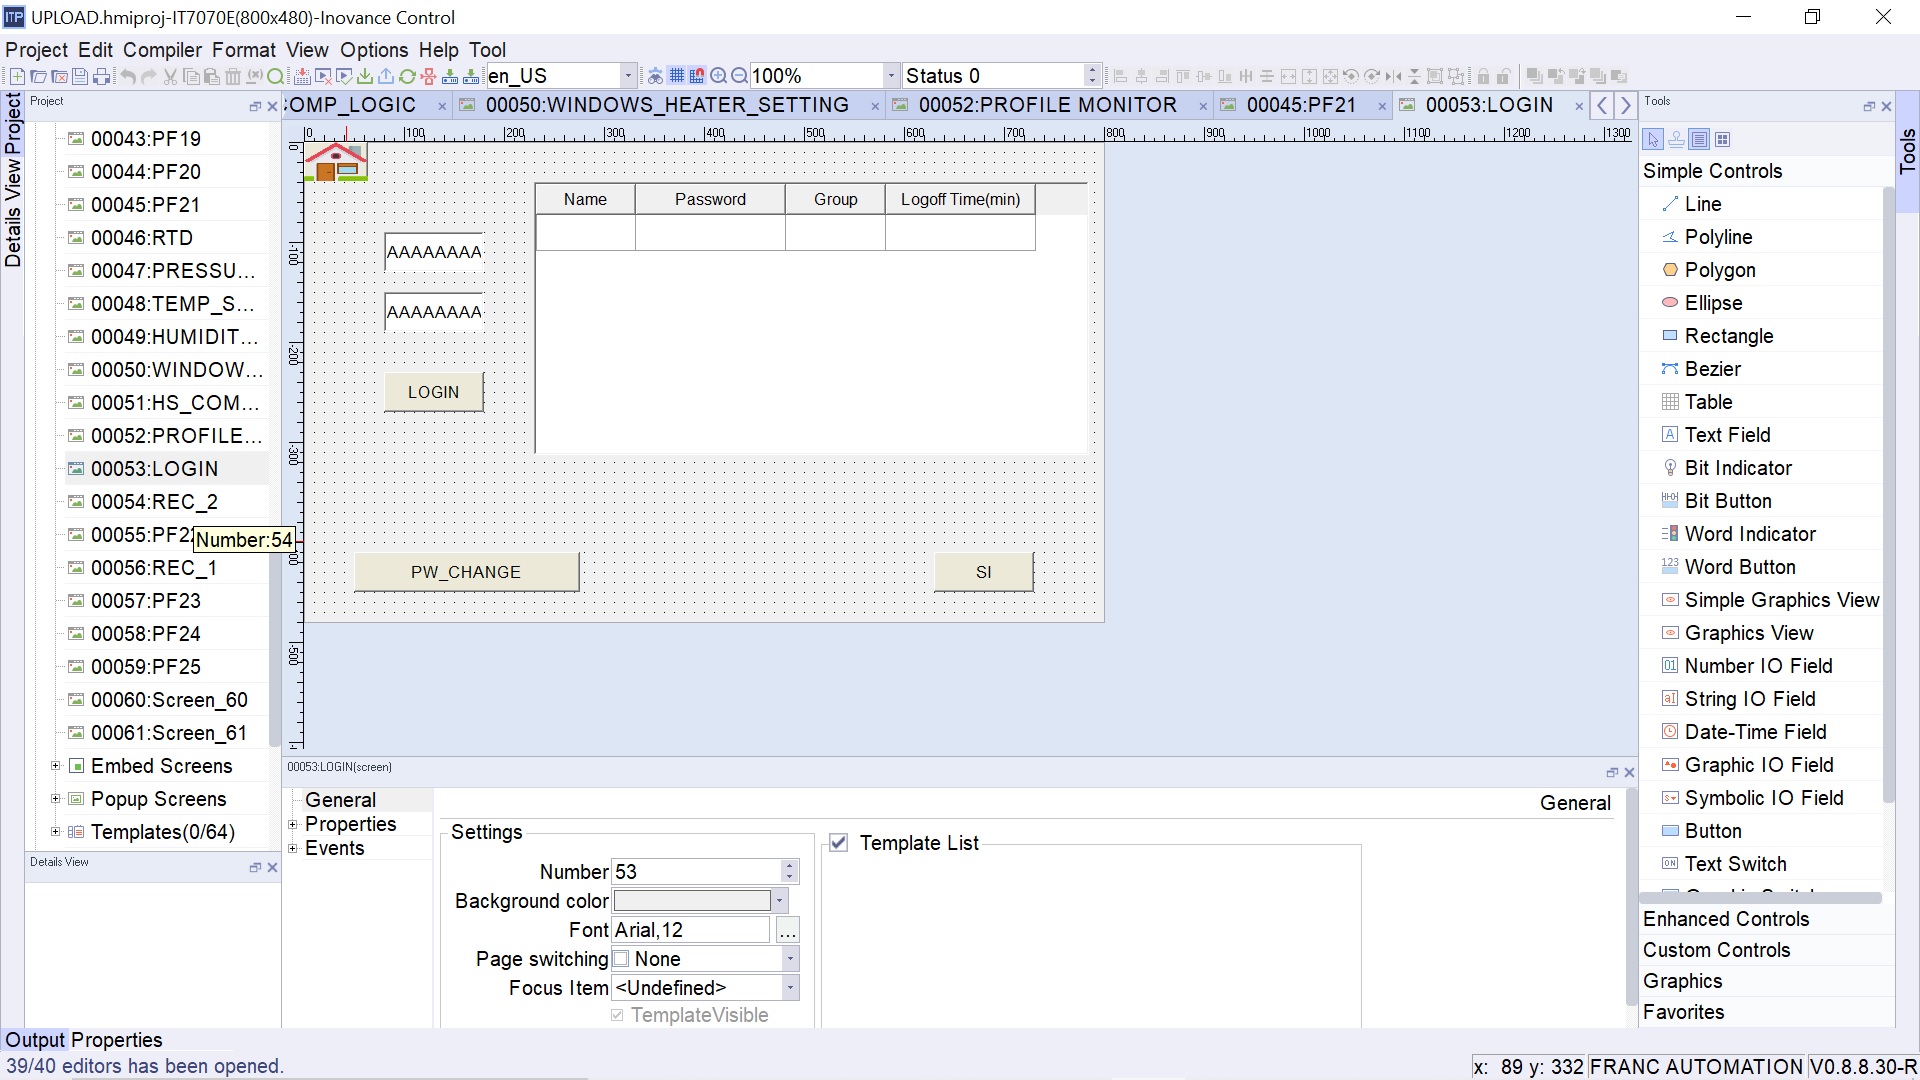Click the PW_CHANGE button on canvas
The image size is (1920, 1080).
[x=466, y=572]
